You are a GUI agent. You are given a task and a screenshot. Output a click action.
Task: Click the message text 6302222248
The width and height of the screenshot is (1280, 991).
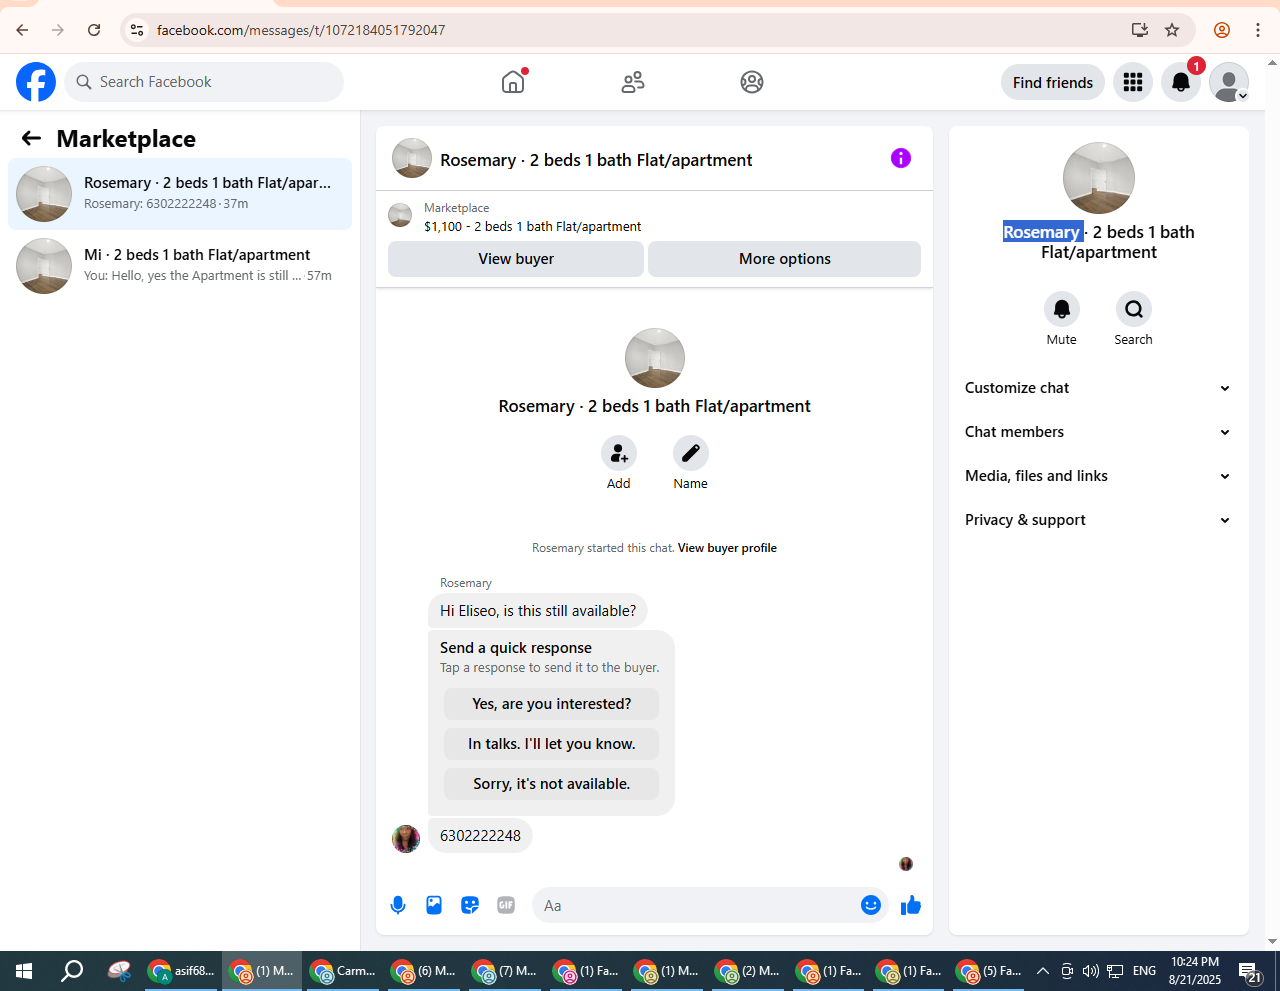pyautogui.click(x=481, y=836)
